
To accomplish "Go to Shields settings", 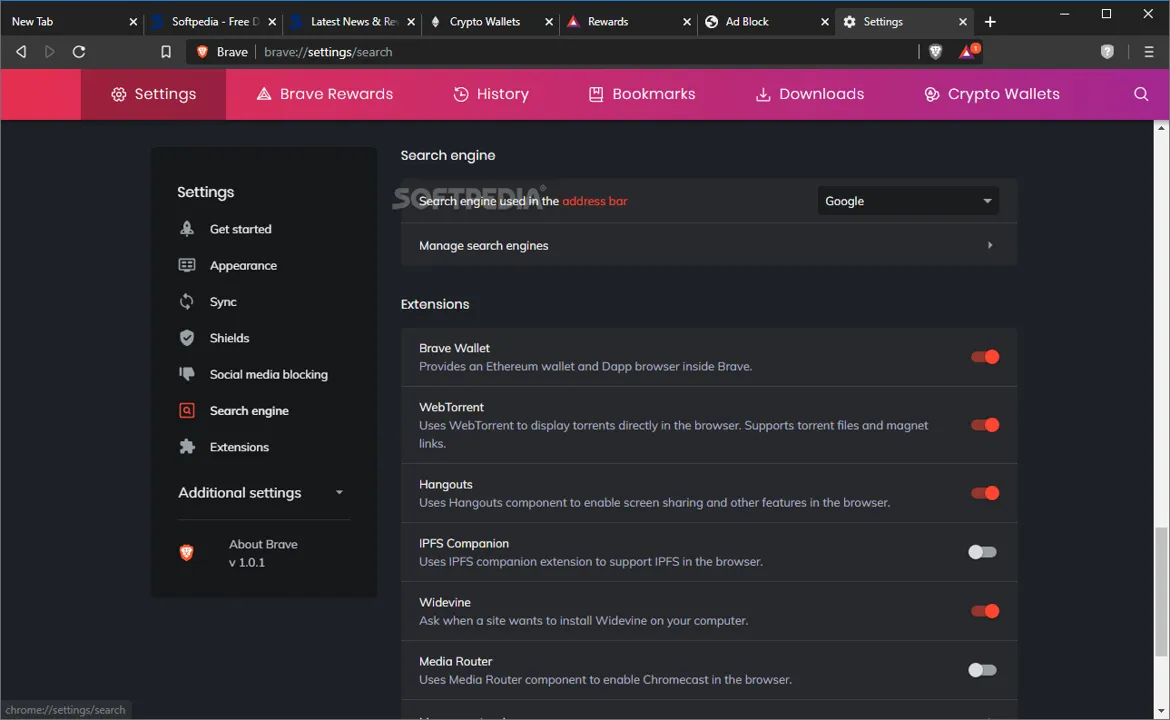I will (x=229, y=338).
